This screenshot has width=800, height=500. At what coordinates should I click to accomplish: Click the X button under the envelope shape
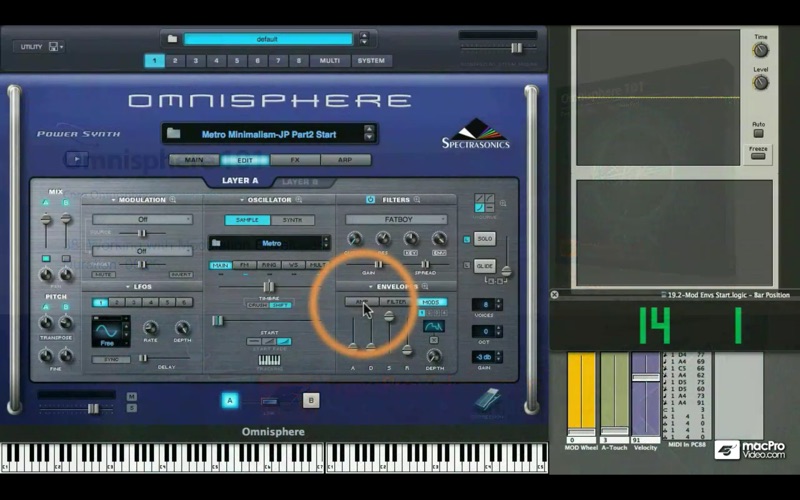pos(434,340)
